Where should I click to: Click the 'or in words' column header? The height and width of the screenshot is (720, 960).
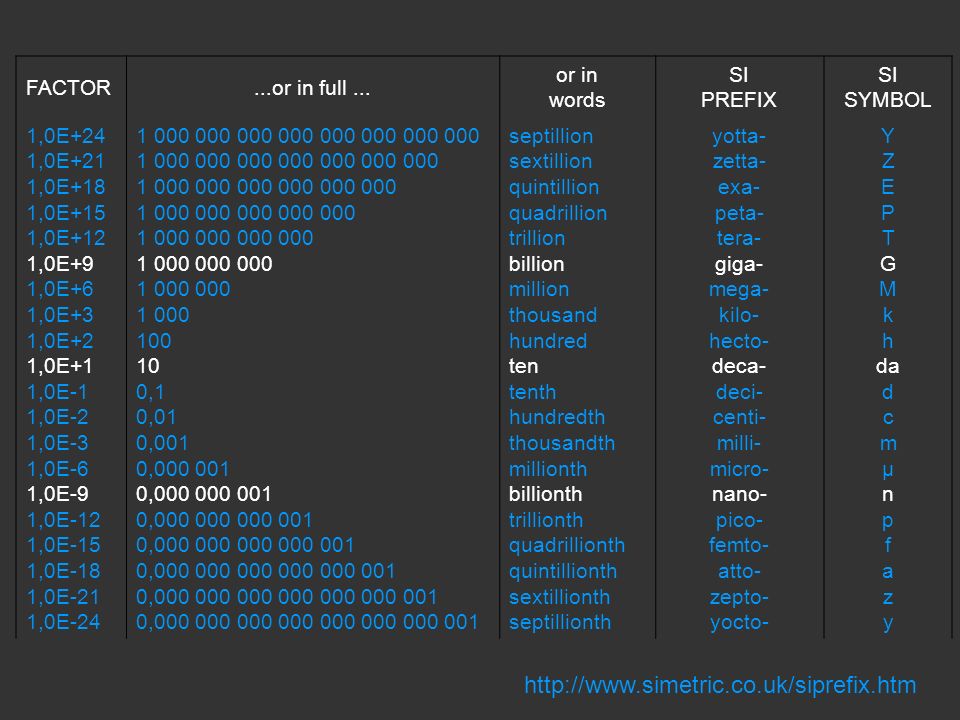pos(577,88)
